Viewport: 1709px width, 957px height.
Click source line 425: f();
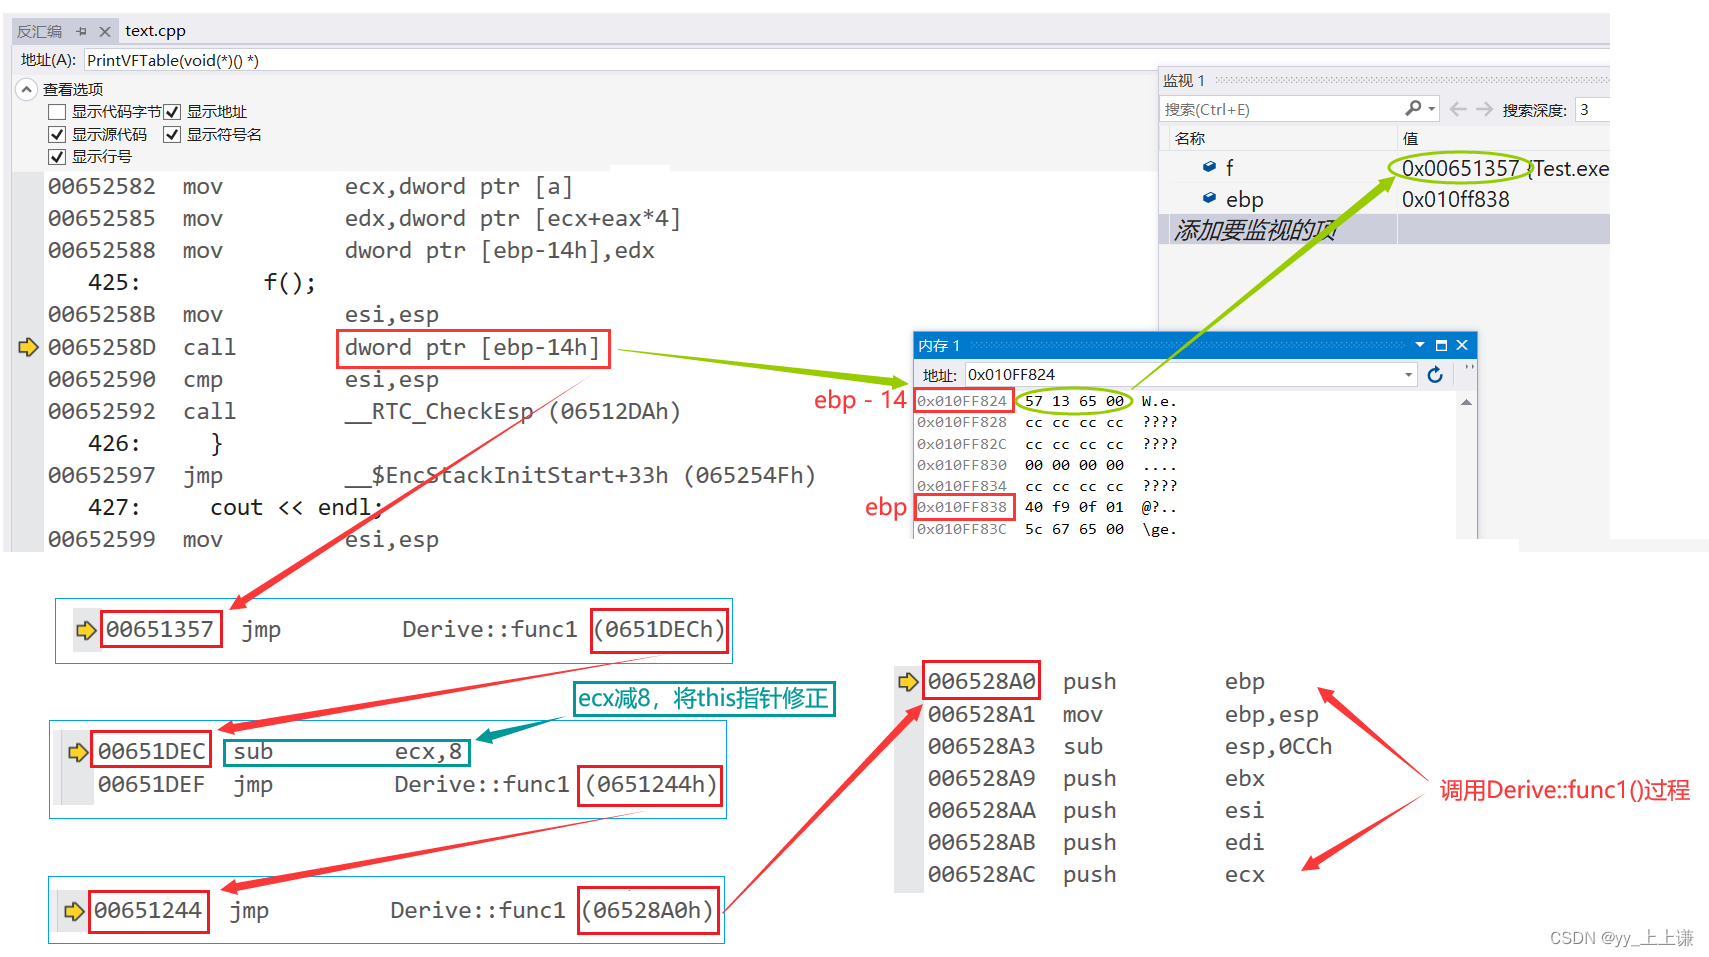point(202,283)
